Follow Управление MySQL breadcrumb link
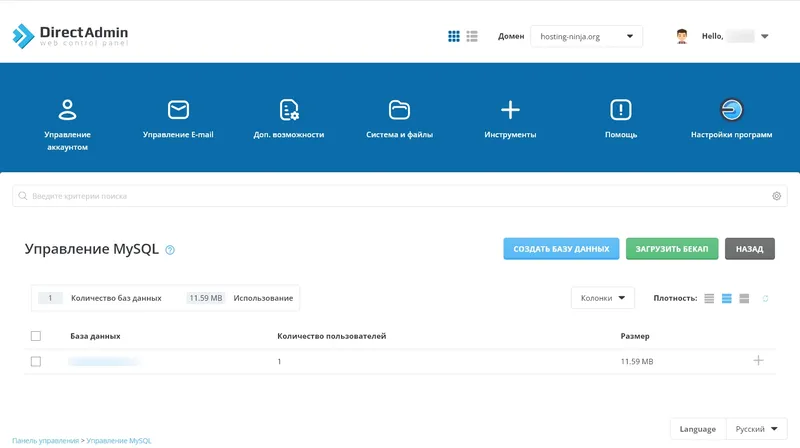The height and width of the screenshot is (448, 800). click(119, 440)
